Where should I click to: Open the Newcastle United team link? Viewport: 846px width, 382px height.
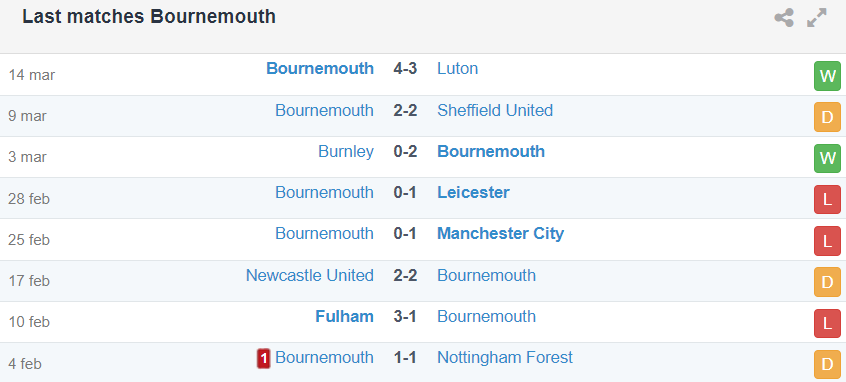click(310, 275)
